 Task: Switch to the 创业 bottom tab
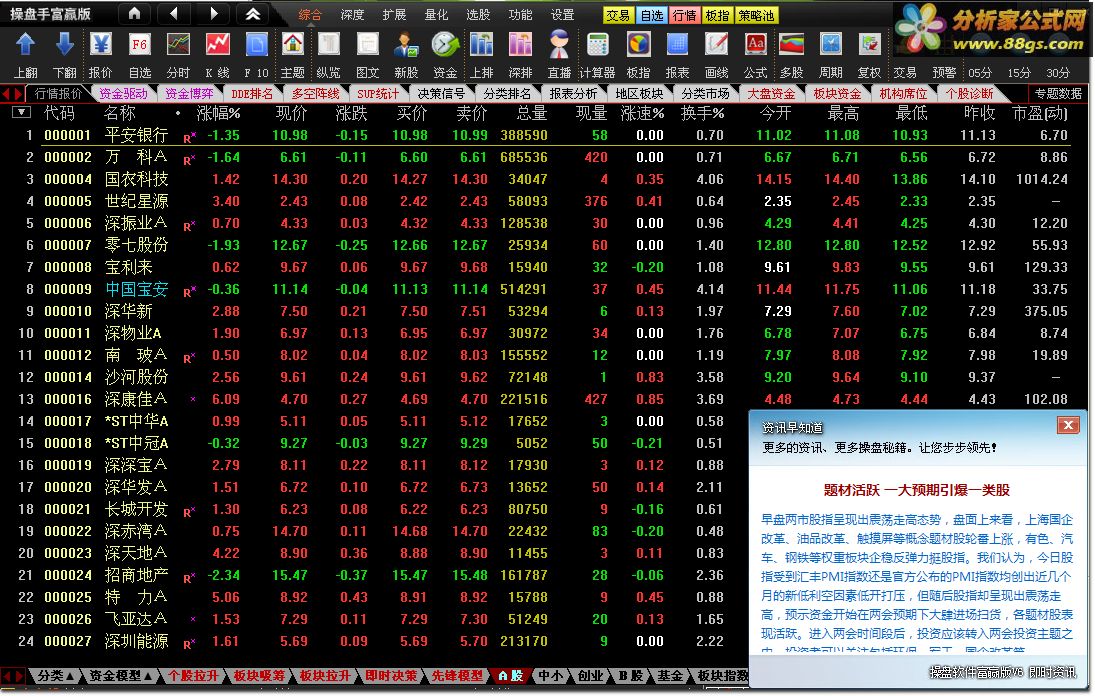pyautogui.click(x=591, y=676)
